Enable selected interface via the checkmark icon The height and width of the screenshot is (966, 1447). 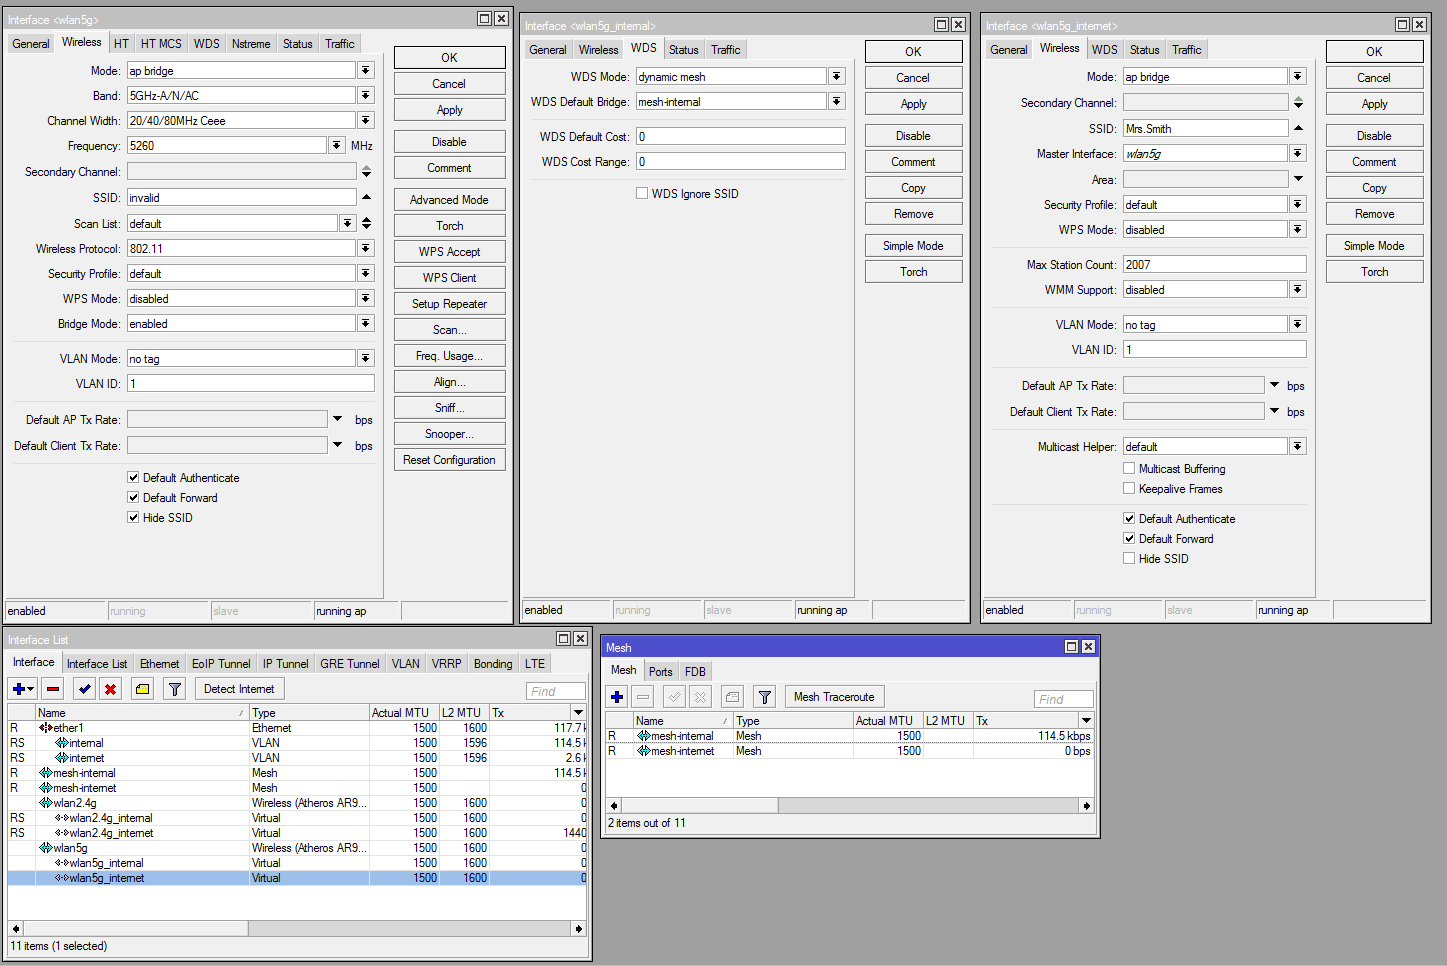84,688
